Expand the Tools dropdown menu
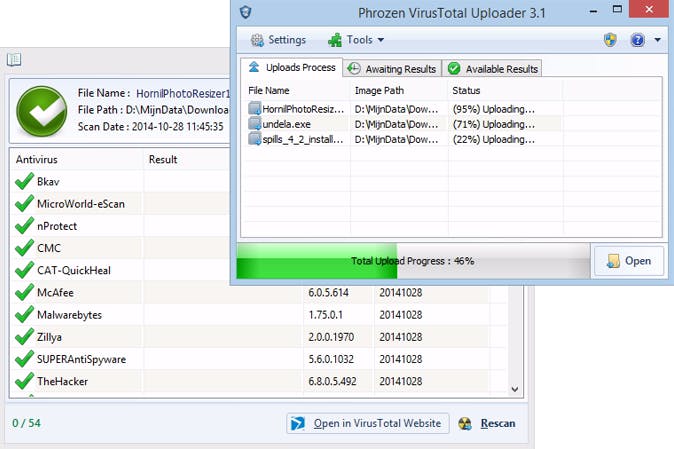The image size is (674, 449). tap(356, 40)
